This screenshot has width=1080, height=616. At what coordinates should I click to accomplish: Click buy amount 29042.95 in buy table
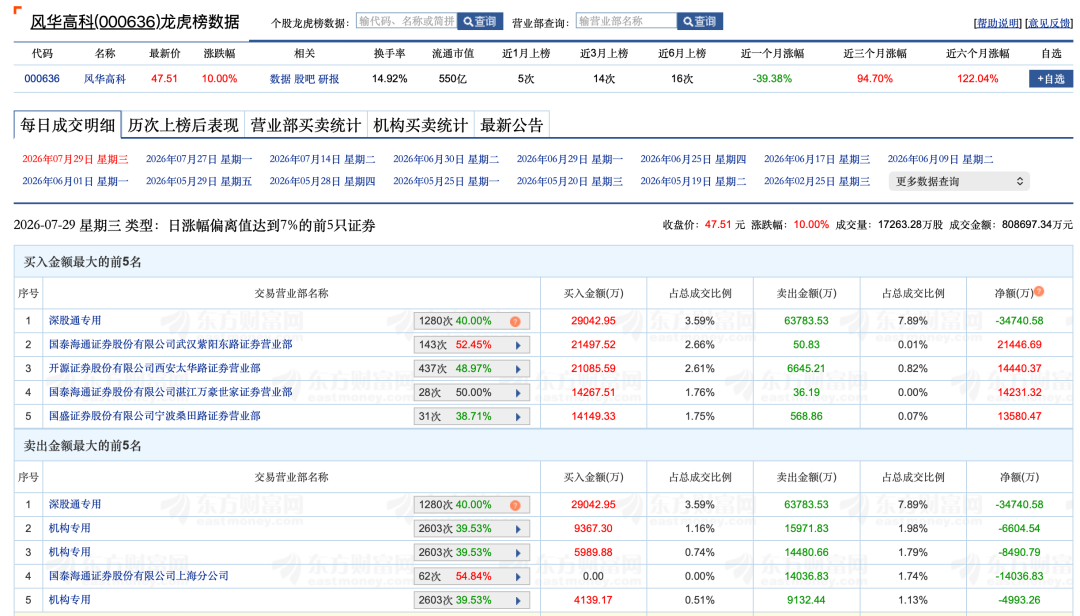pos(593,320)
